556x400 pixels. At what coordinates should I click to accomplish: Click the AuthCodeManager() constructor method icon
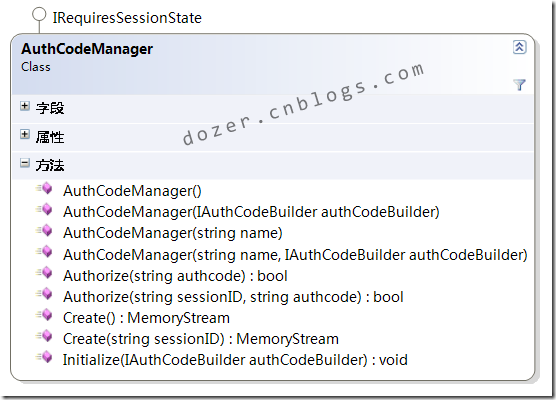tap(44, 189)
